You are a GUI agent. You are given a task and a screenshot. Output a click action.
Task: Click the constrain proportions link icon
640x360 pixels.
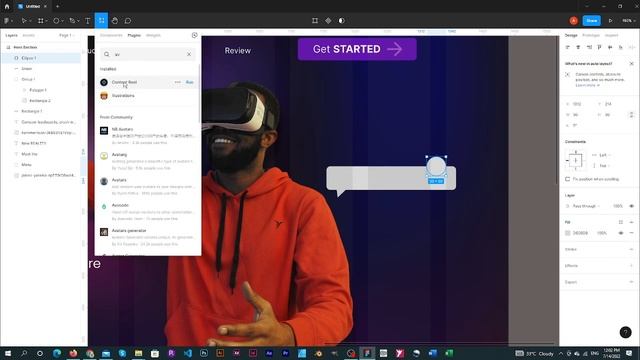click(631, 115)
